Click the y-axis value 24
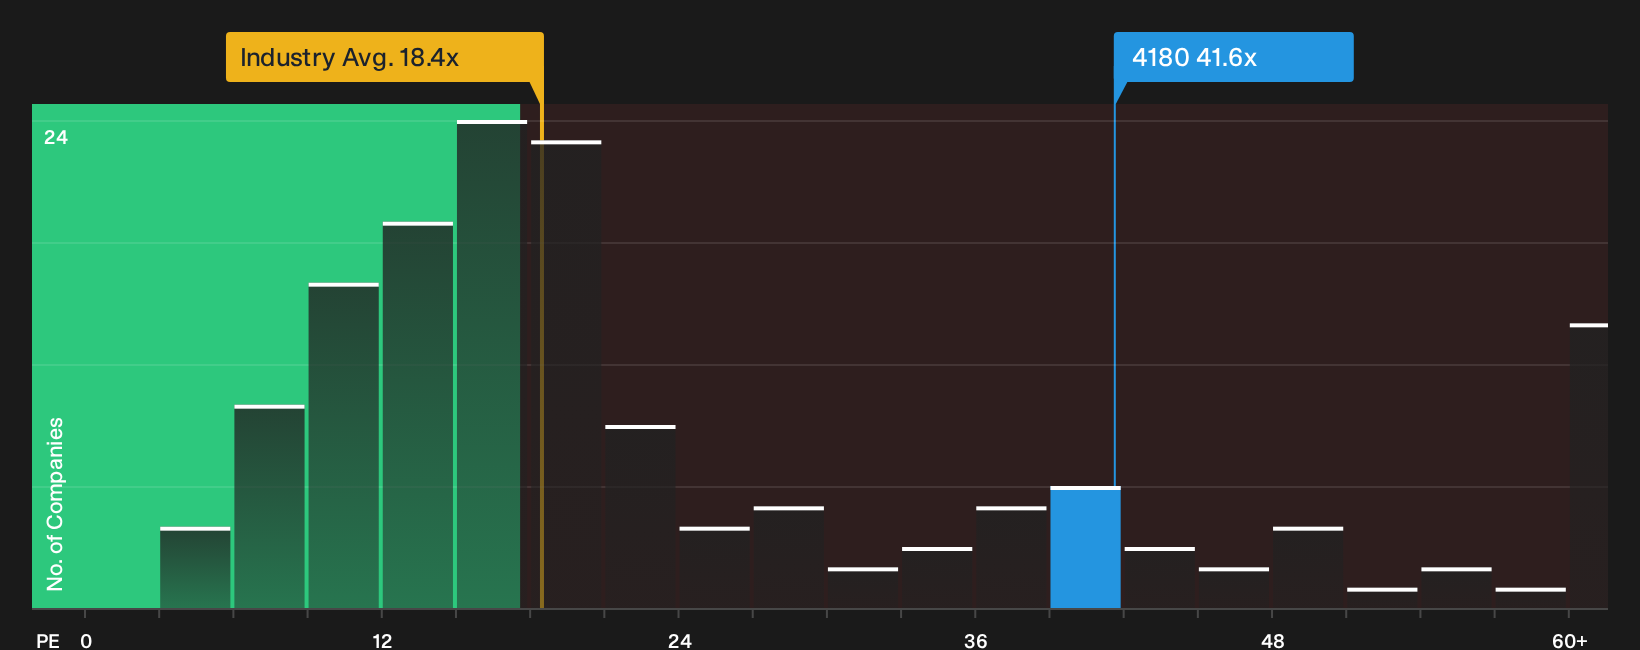This screenshot has width=1640, height=650. click(x=56, y=137)
